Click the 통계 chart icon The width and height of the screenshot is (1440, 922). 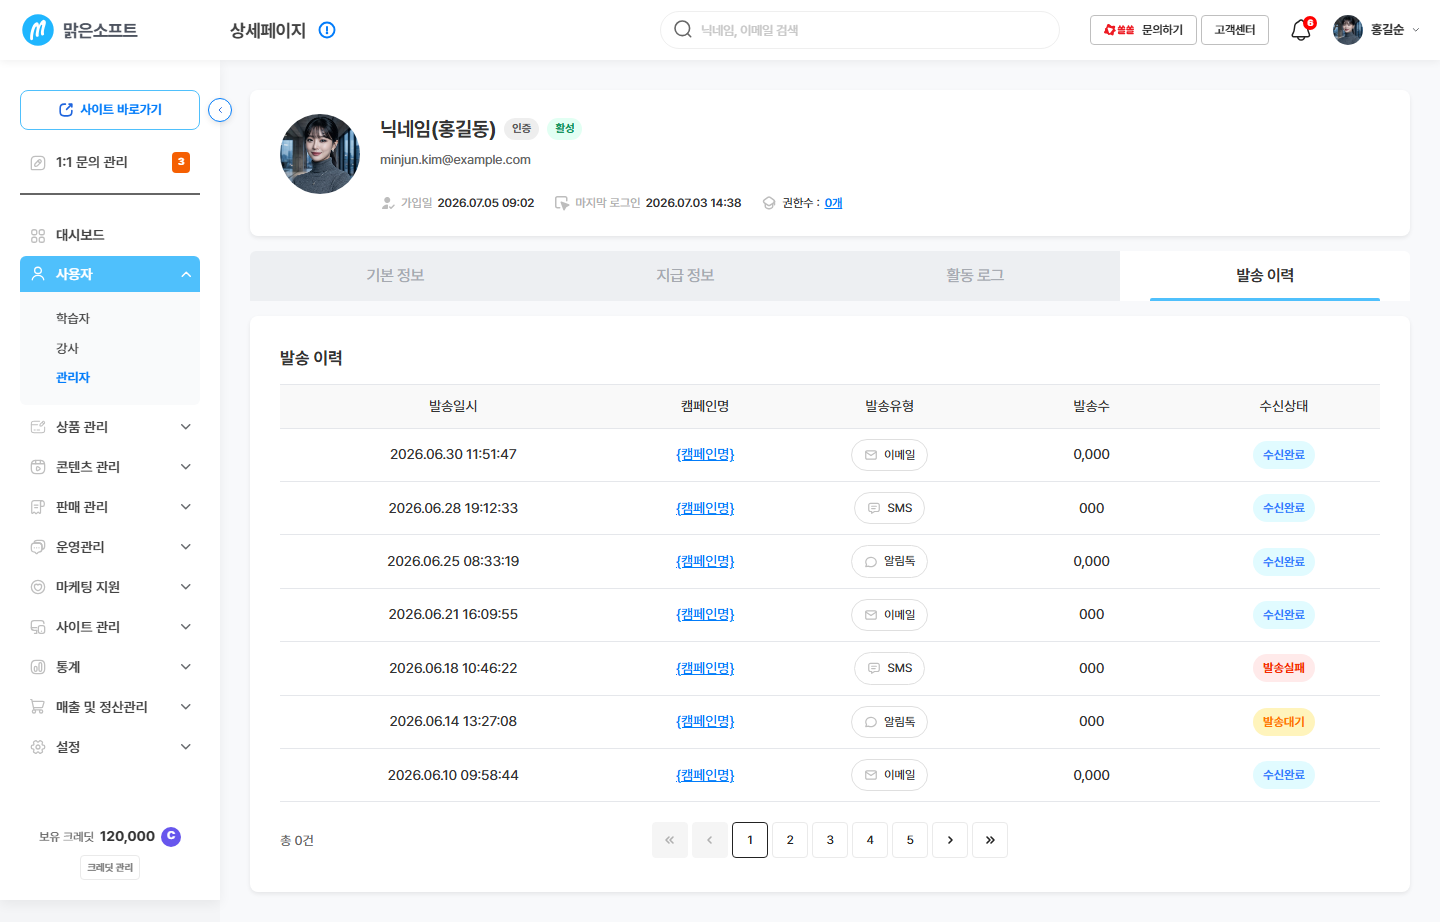click(x=38, y=667)
